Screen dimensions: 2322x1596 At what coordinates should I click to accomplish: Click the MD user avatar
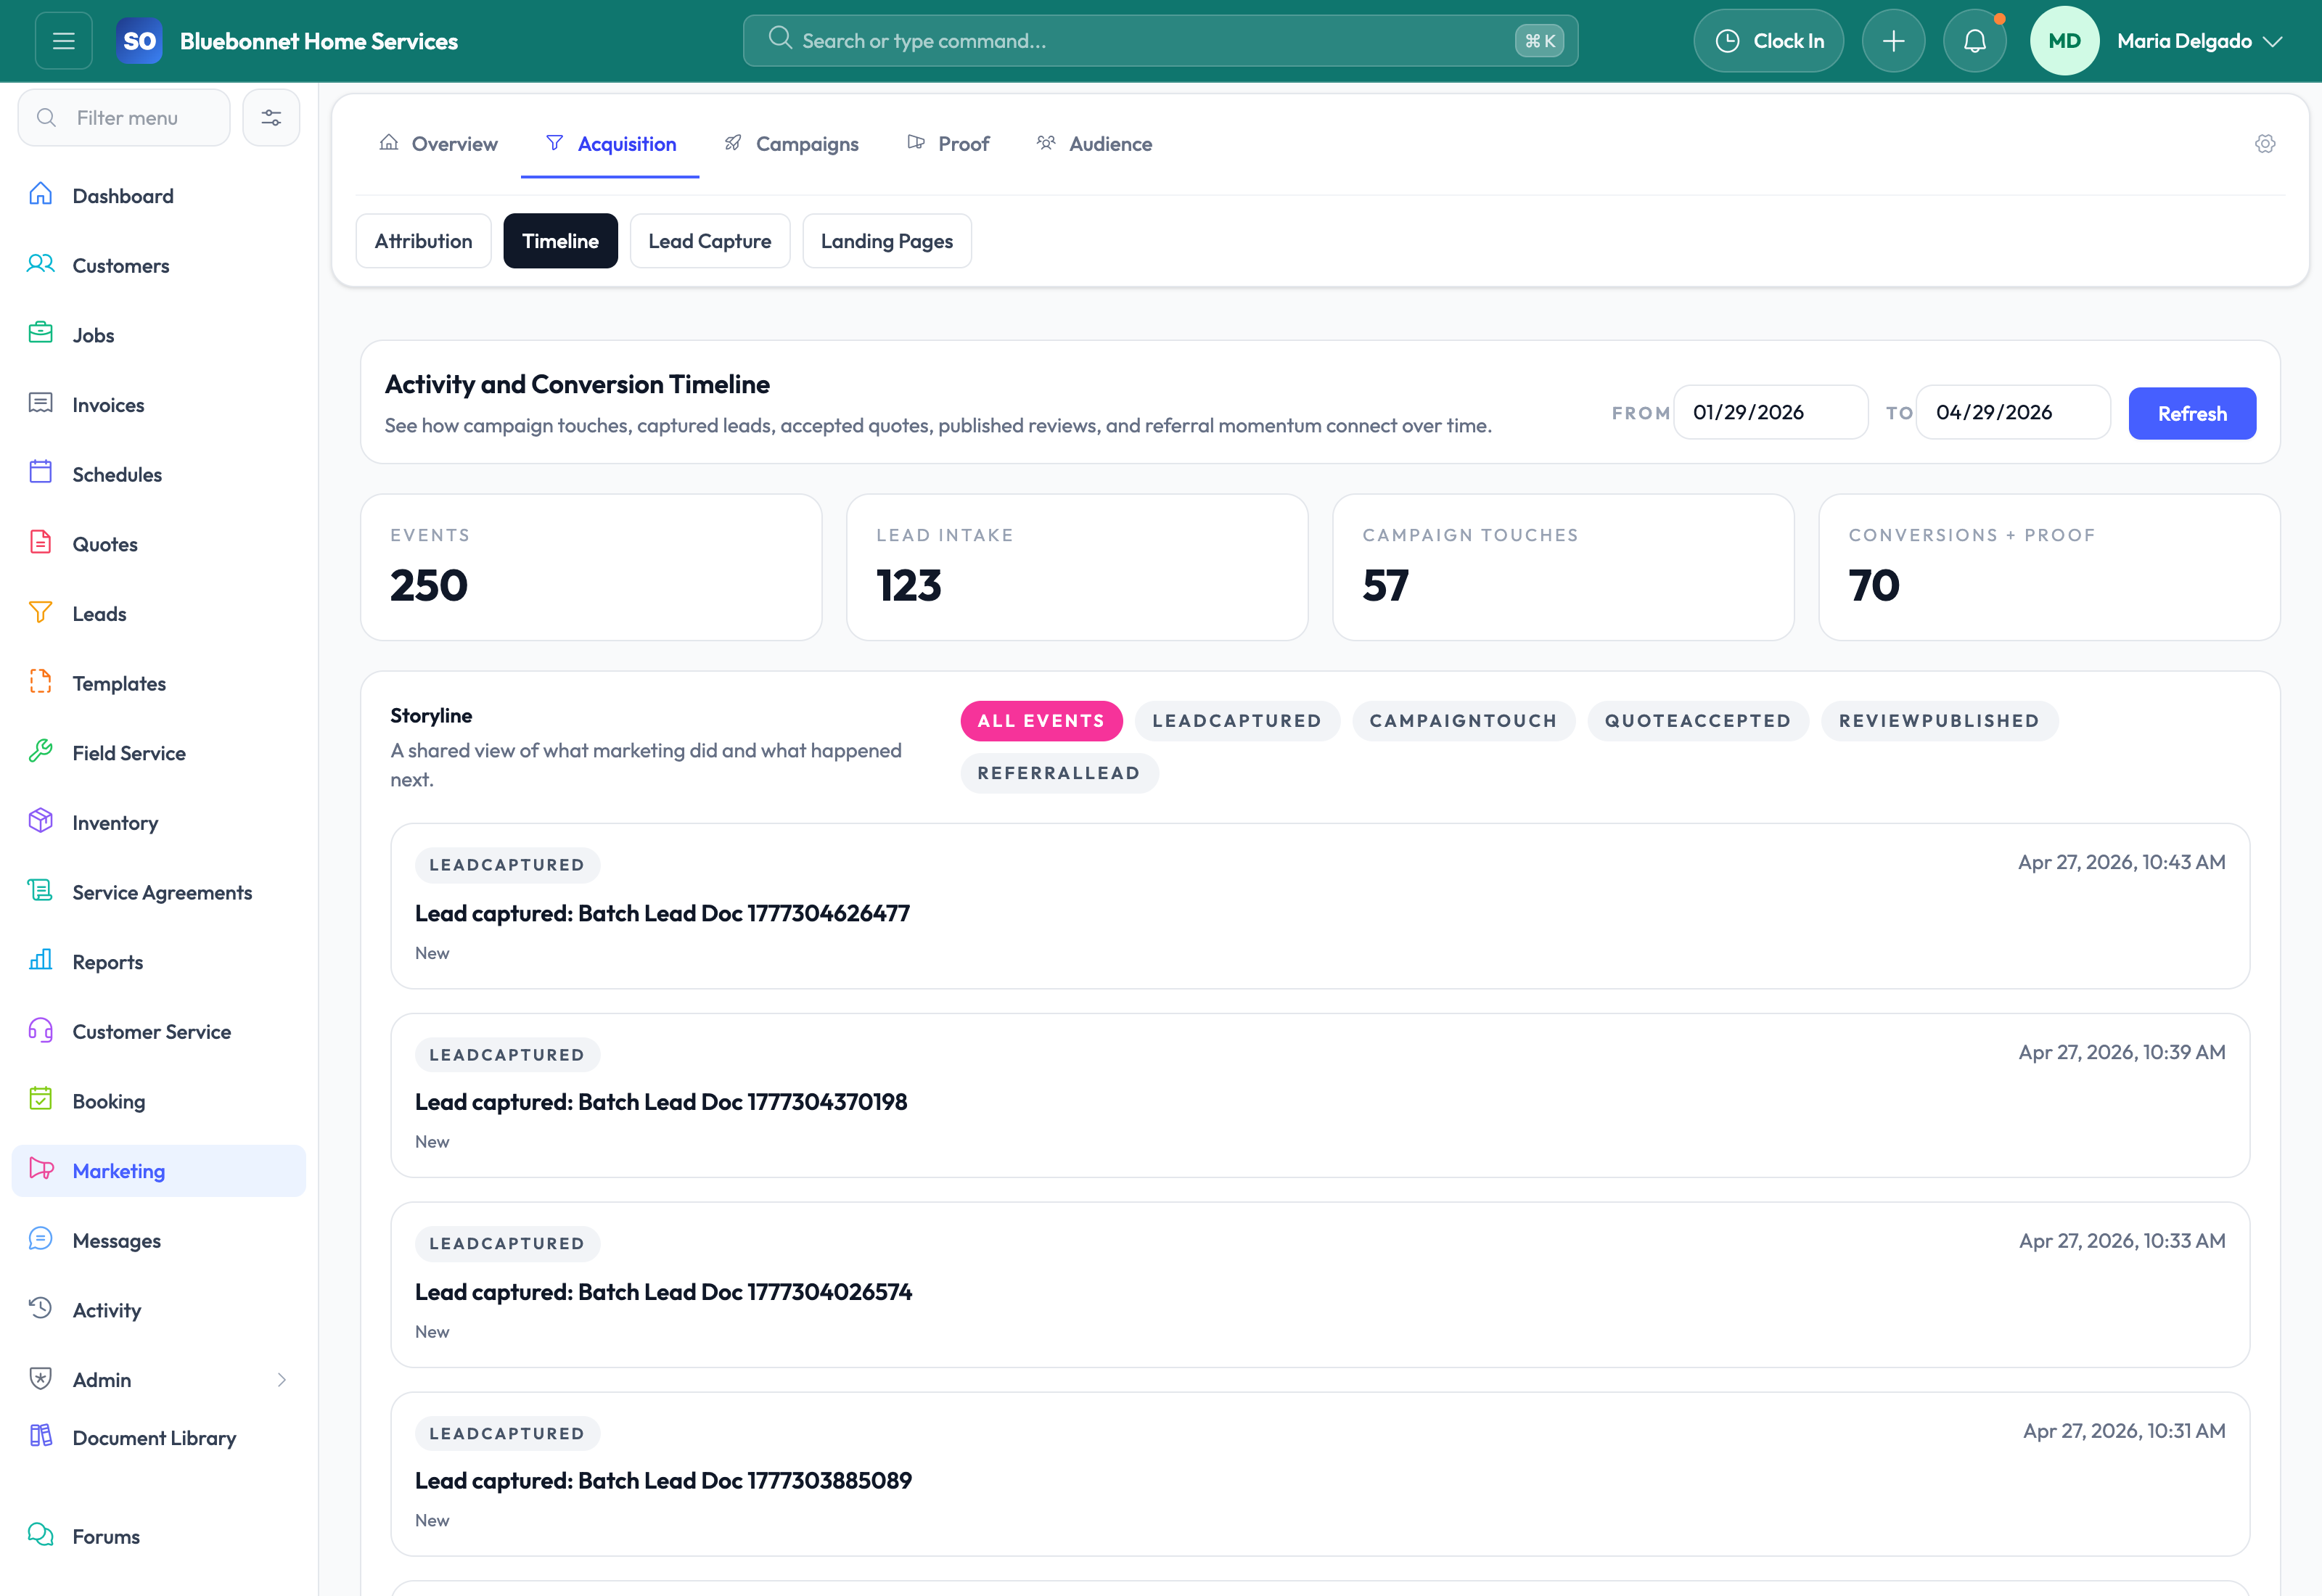coord(2064,41)
